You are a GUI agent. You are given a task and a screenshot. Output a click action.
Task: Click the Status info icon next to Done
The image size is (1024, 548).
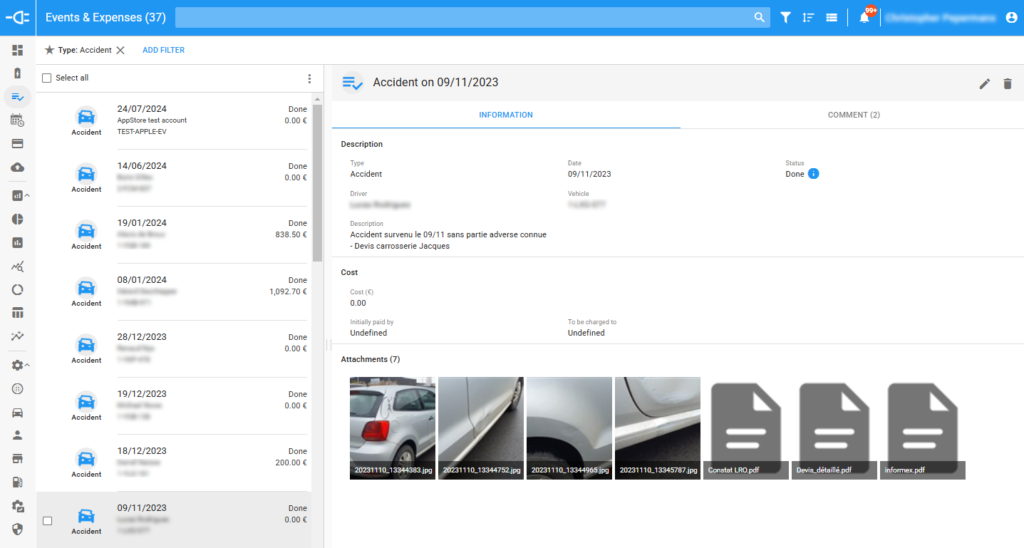pyautogui.click(x=813, y=174)
